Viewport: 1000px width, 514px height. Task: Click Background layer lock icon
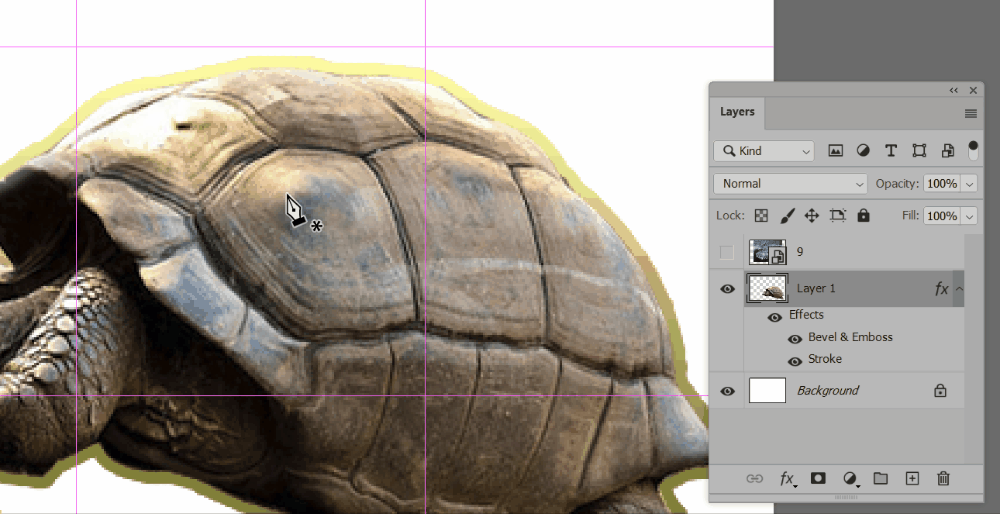(x=940, y=390)
